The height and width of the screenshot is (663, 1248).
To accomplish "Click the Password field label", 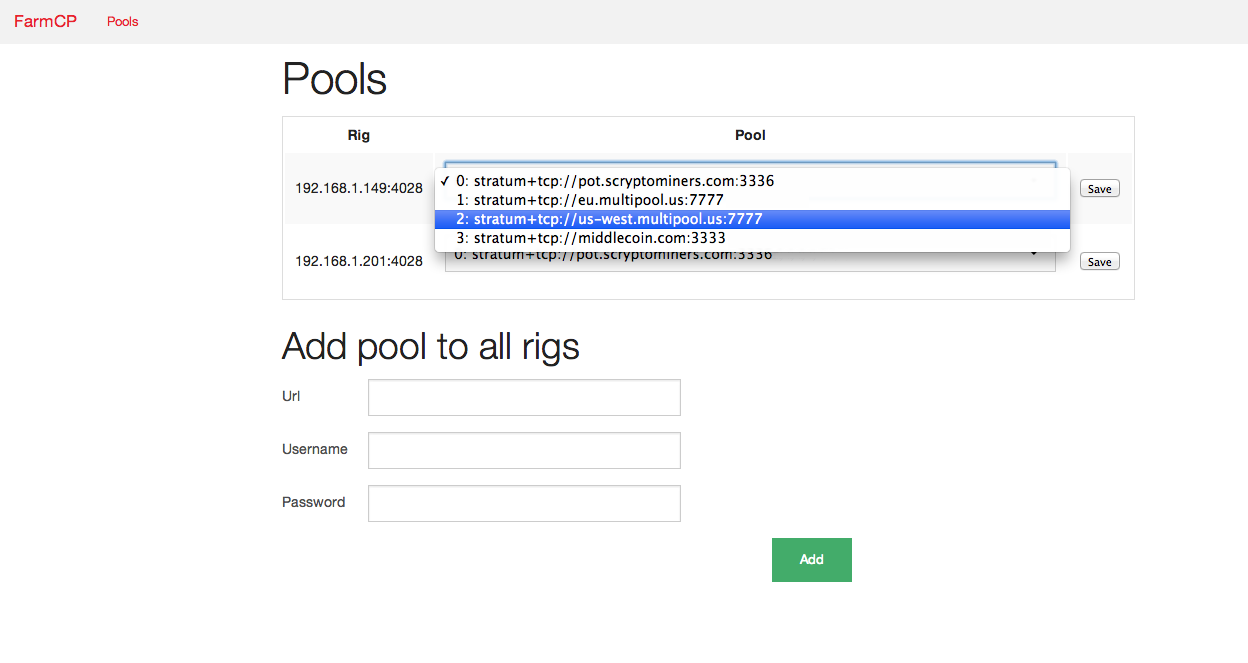I will [314, 502].
